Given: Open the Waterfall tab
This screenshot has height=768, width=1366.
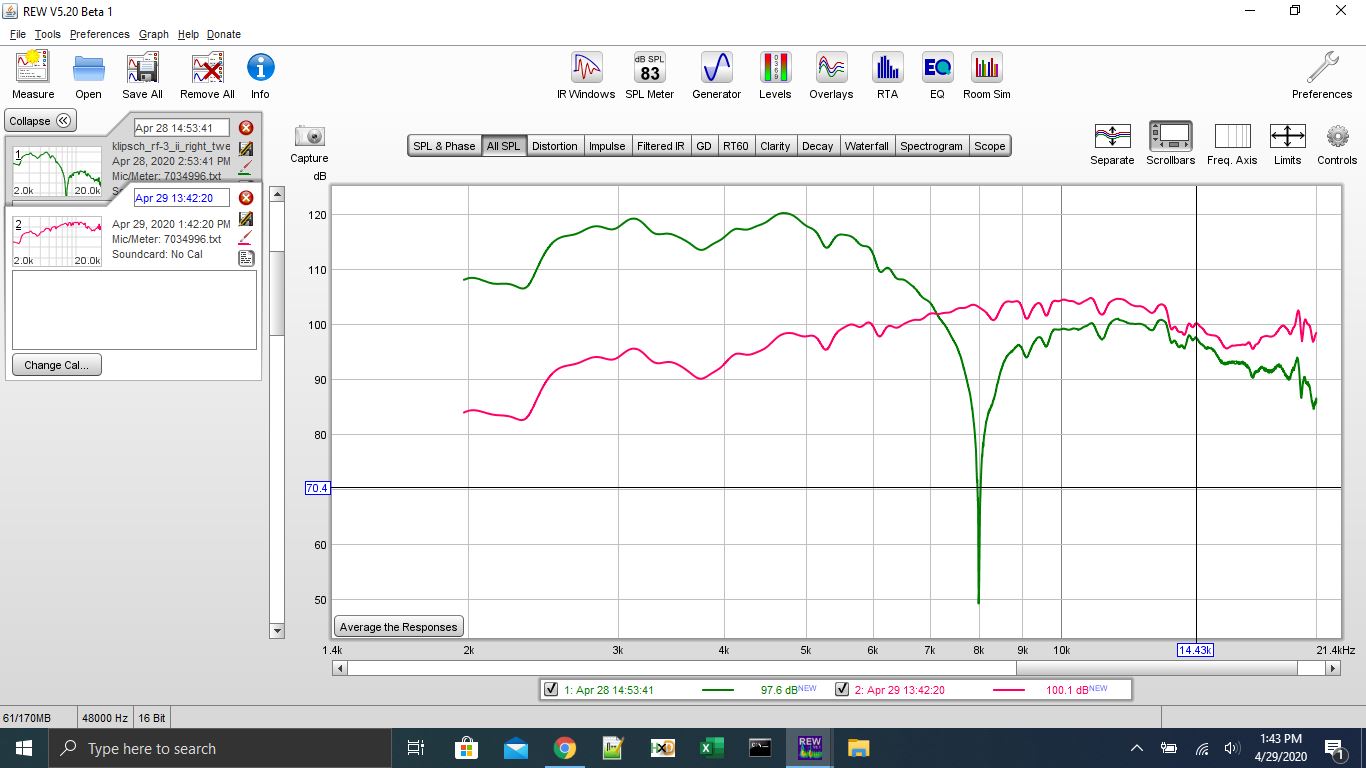Looking at the screenshot, I should point(866,146).
